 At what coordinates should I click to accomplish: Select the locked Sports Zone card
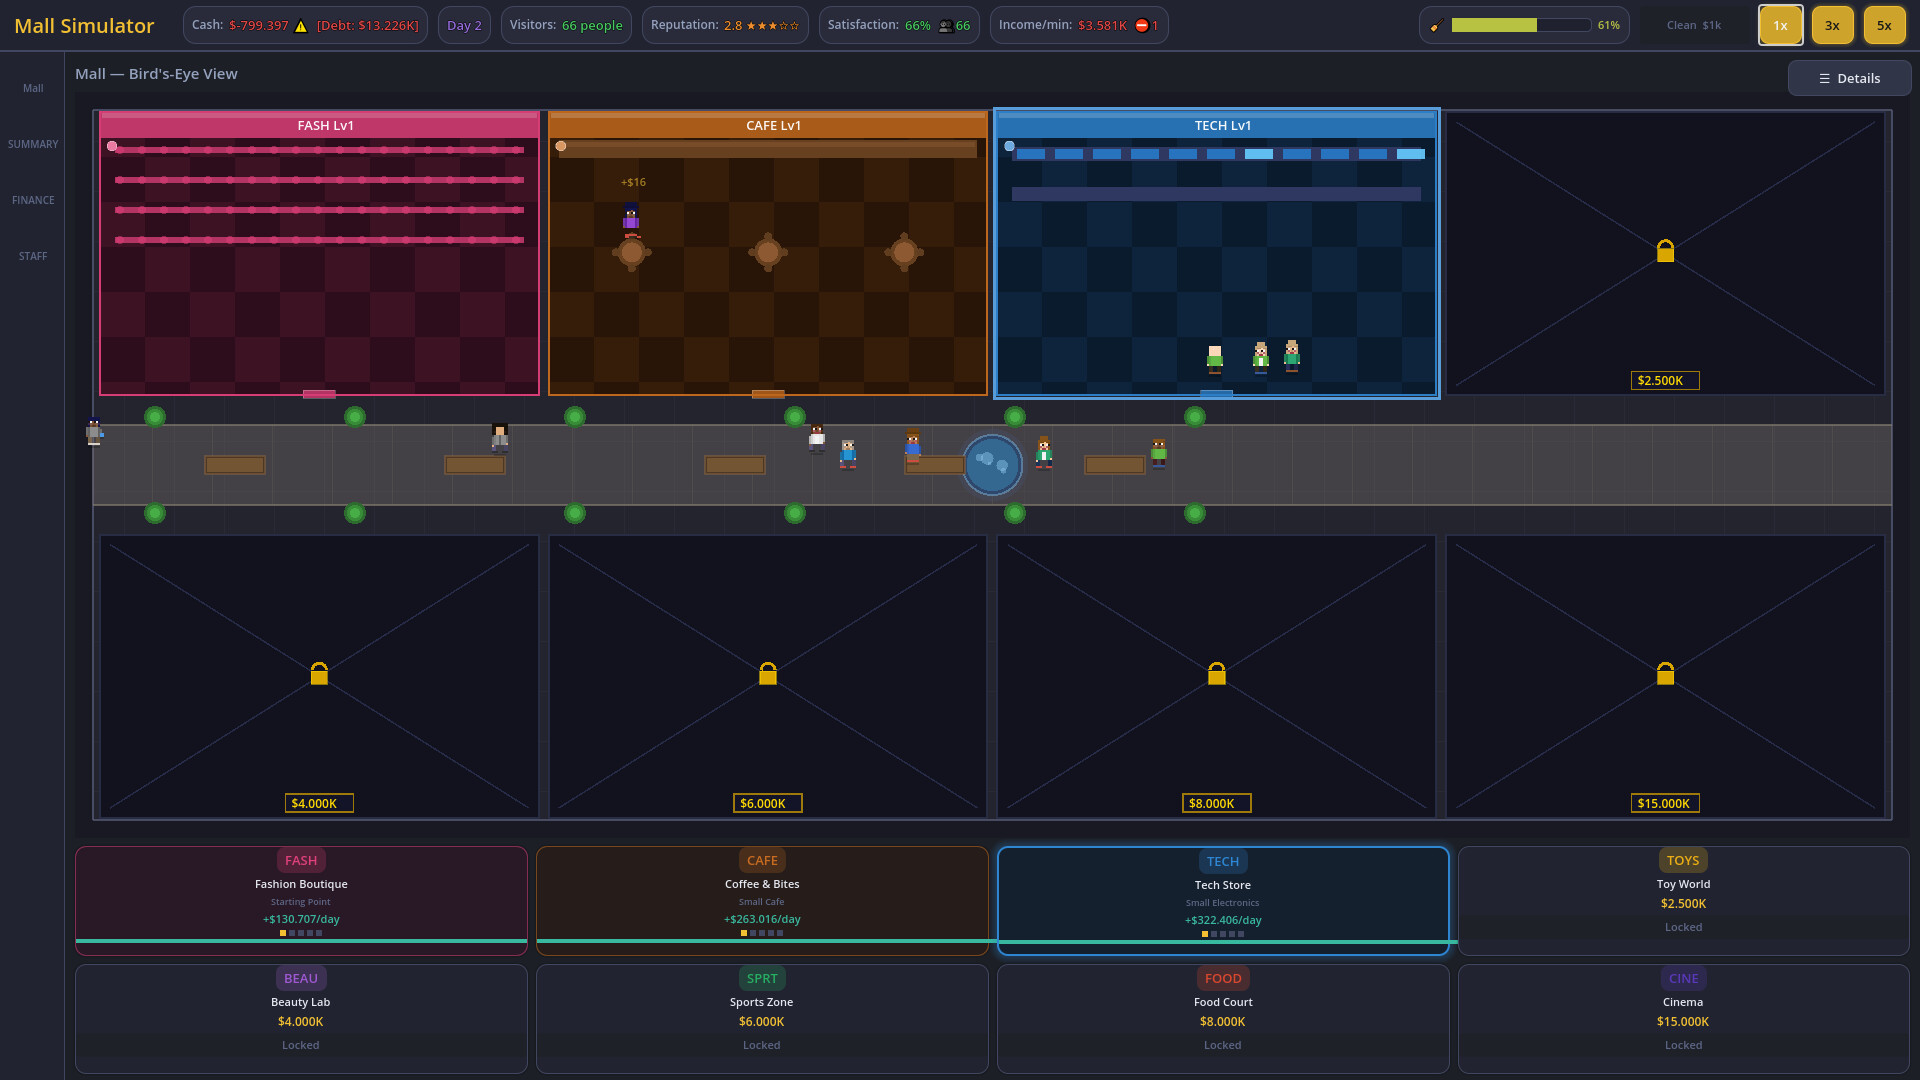762,1018
